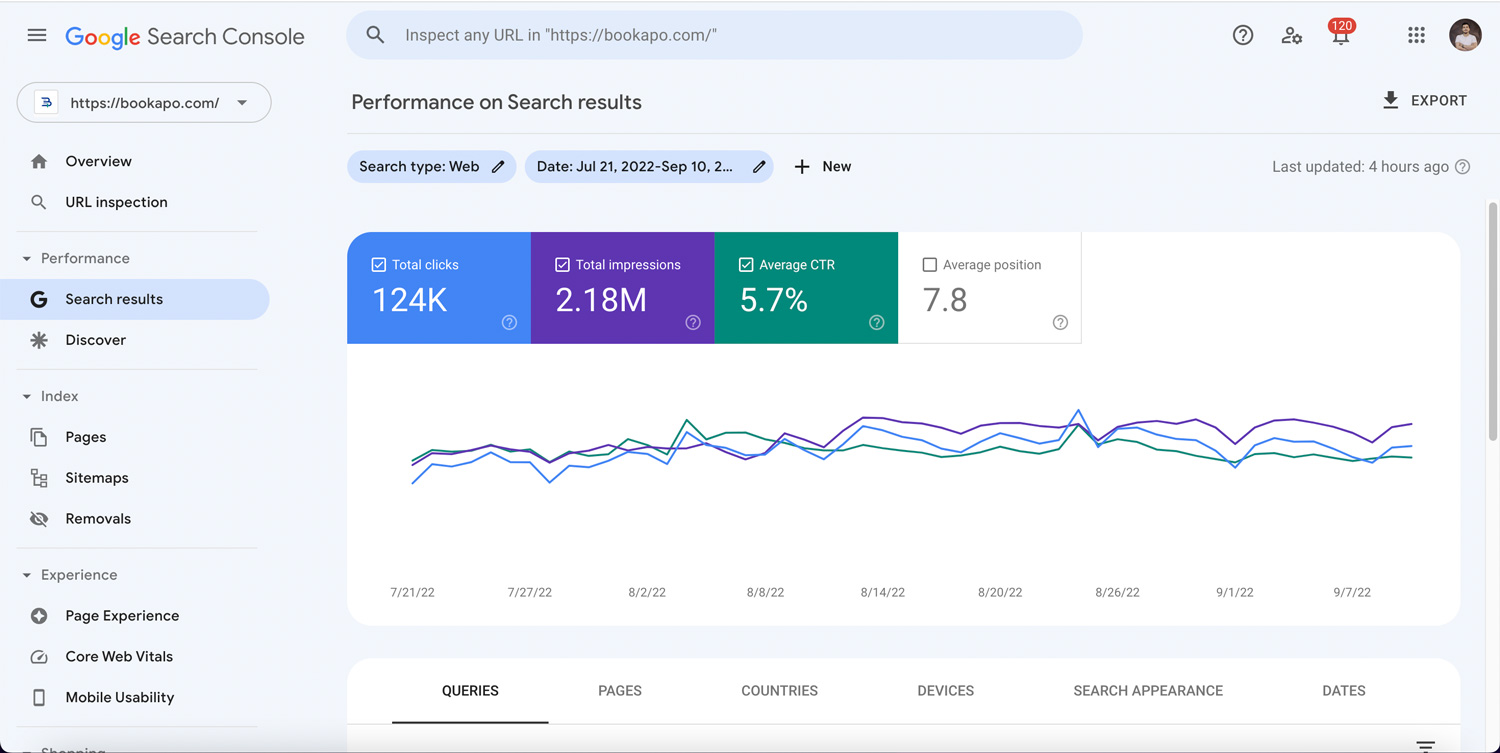Collapse the Index section
The width and height of the screenshot is (1500, 753).
[x=27, y=397]
